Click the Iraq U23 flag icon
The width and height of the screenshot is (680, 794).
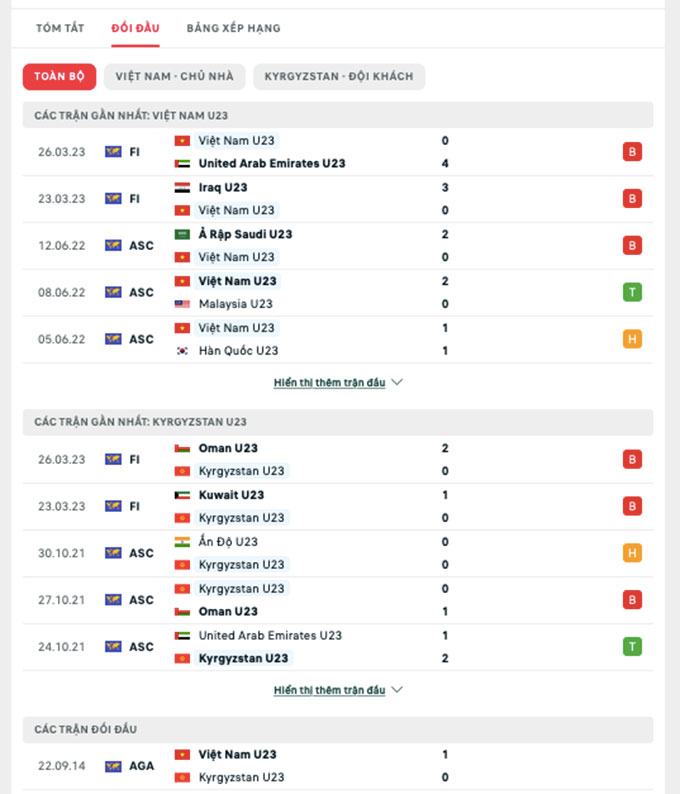click(x=182, y=188)
